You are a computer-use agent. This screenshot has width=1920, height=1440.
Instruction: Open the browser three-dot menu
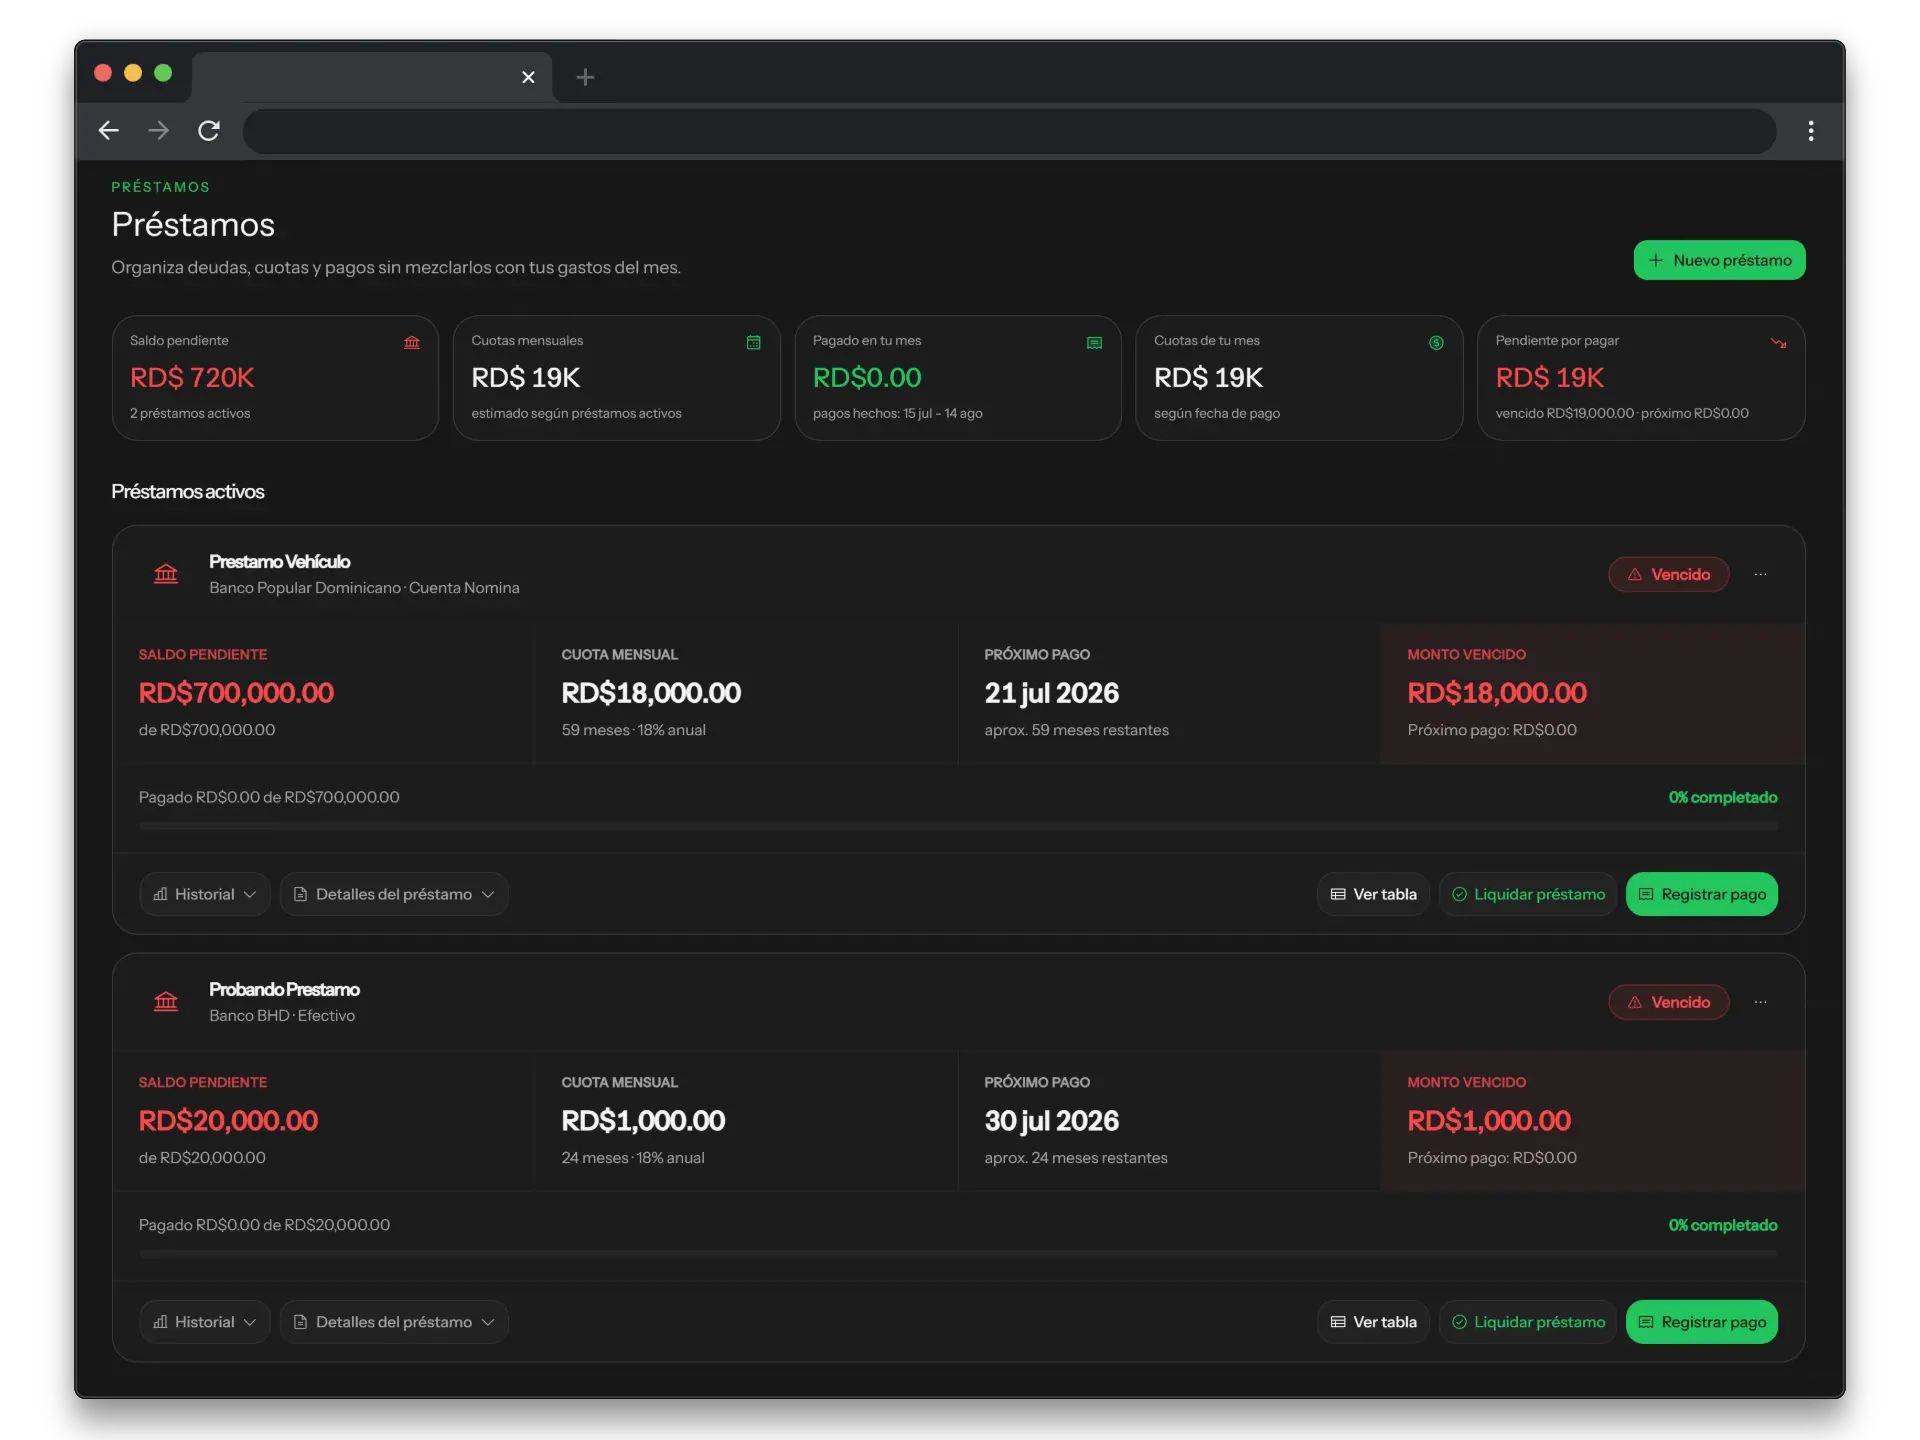1810,131
